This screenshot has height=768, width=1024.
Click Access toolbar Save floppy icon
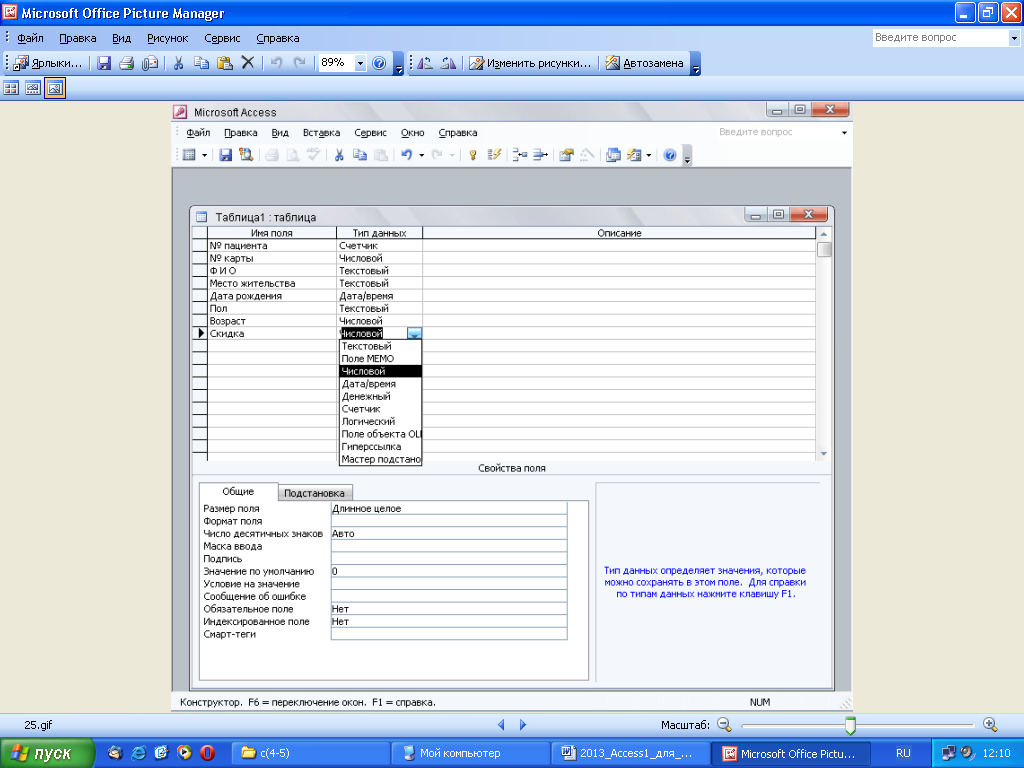coord(225,155)
